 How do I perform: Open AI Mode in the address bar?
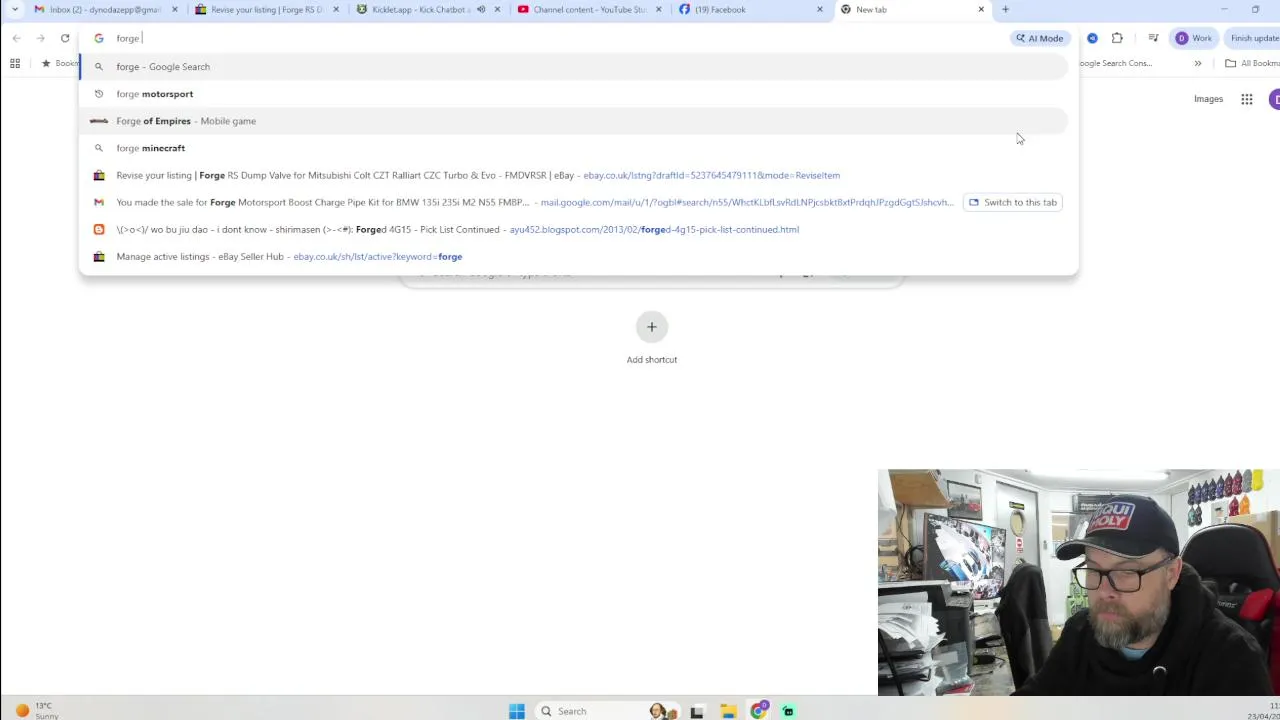[x=1040, y=38]
